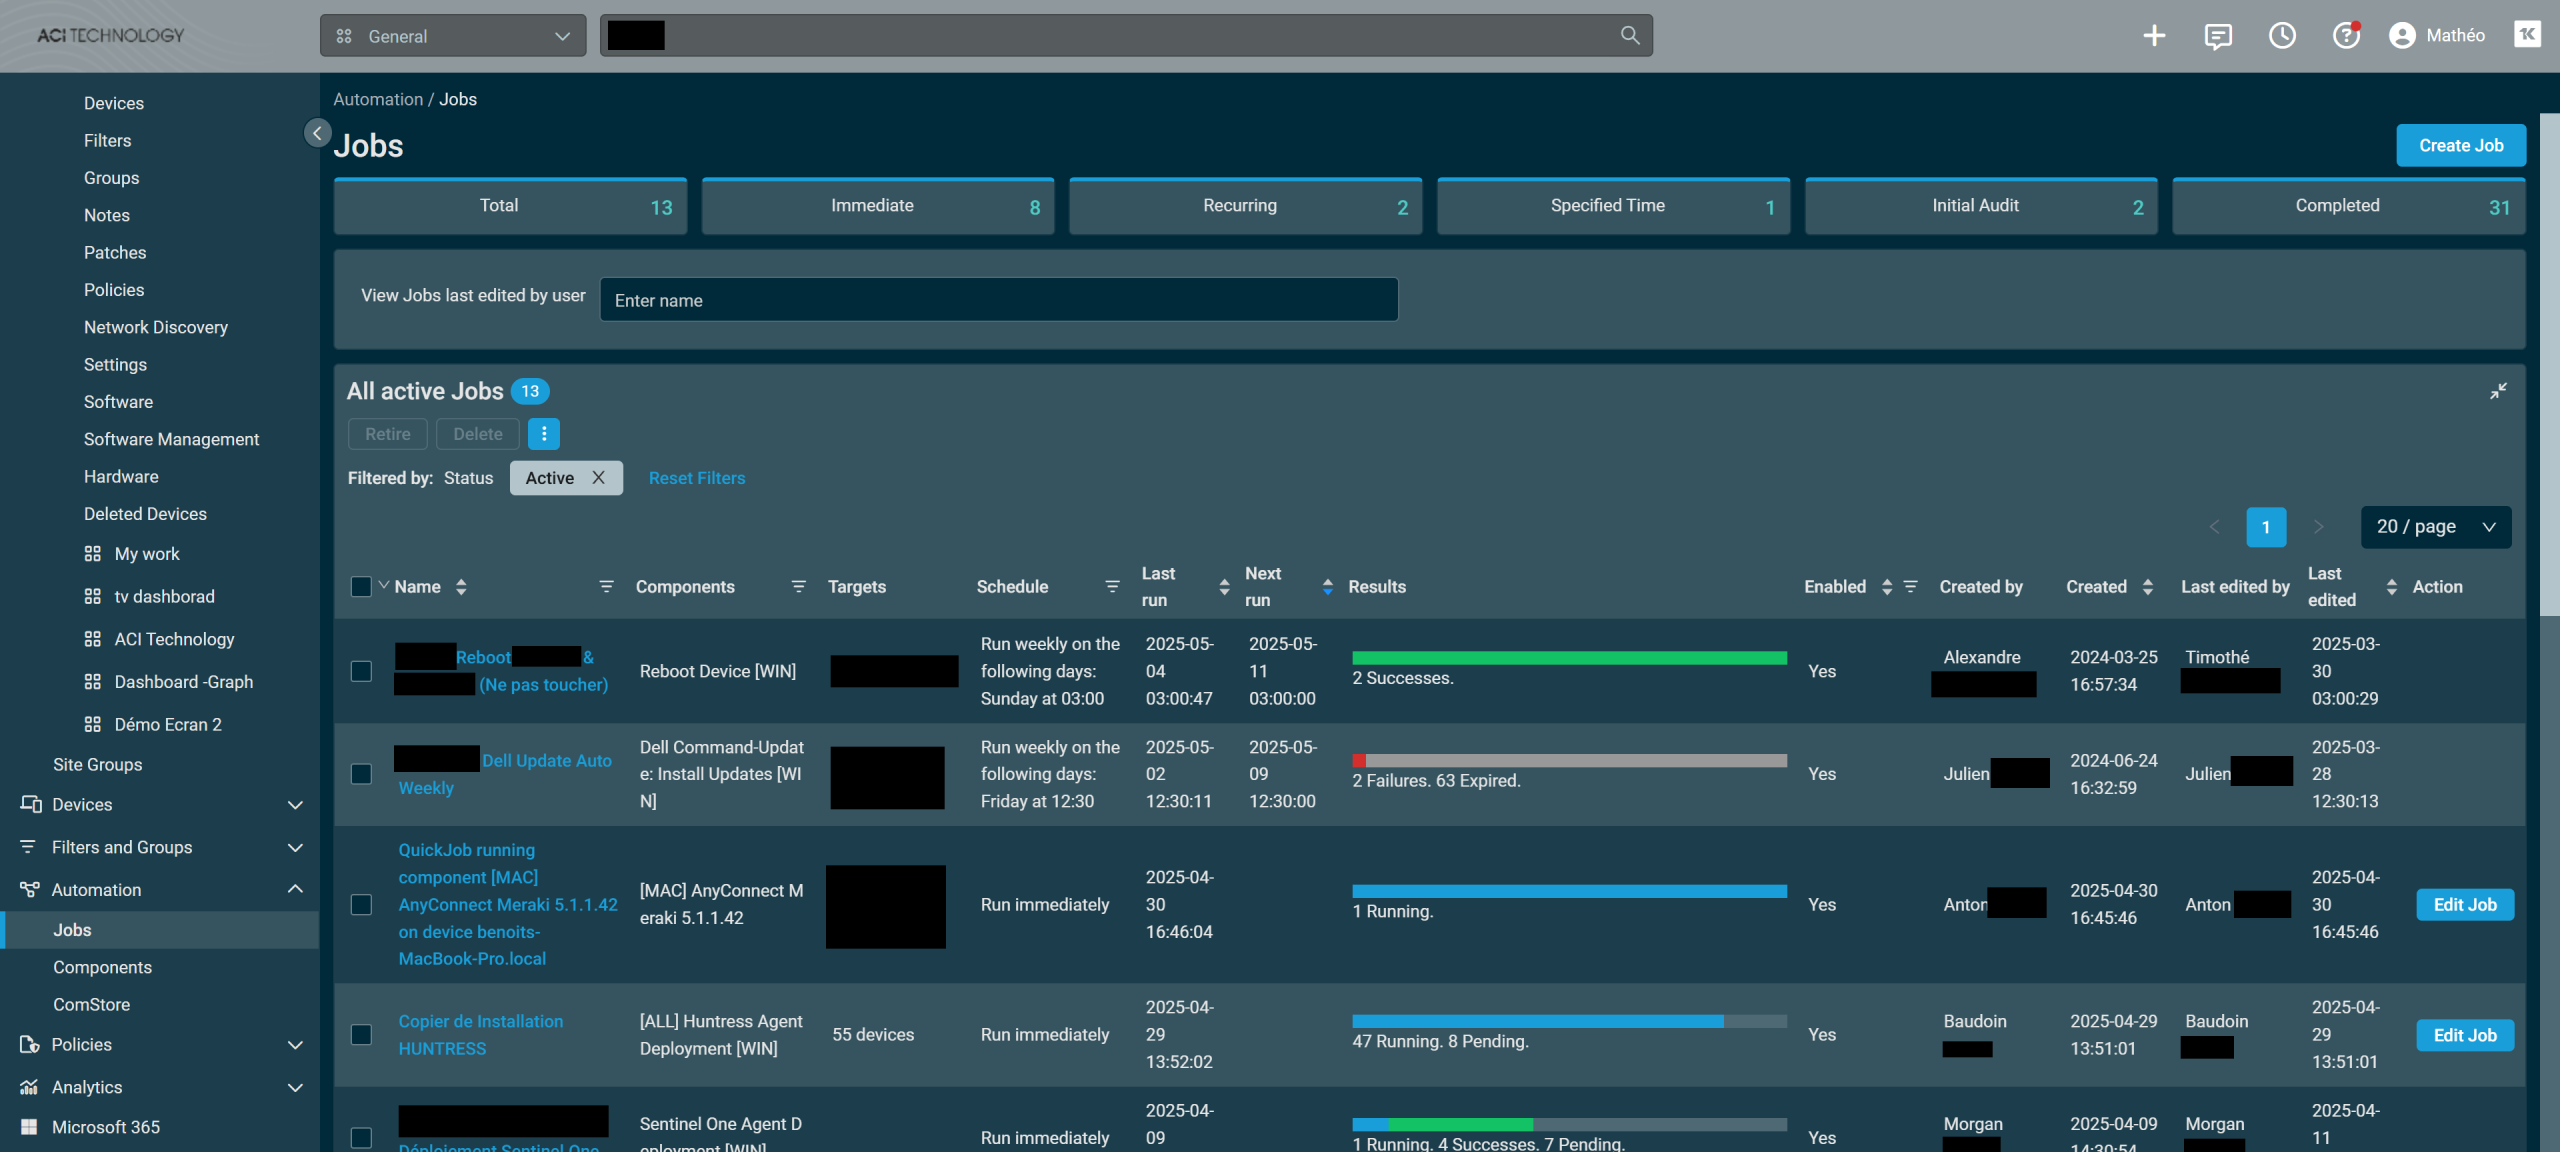The width and height of the screenshot is (2560, 1152).
Task: Select the Copier de Installation HUNTRESS checkbox
Action: coord(361,1034)
